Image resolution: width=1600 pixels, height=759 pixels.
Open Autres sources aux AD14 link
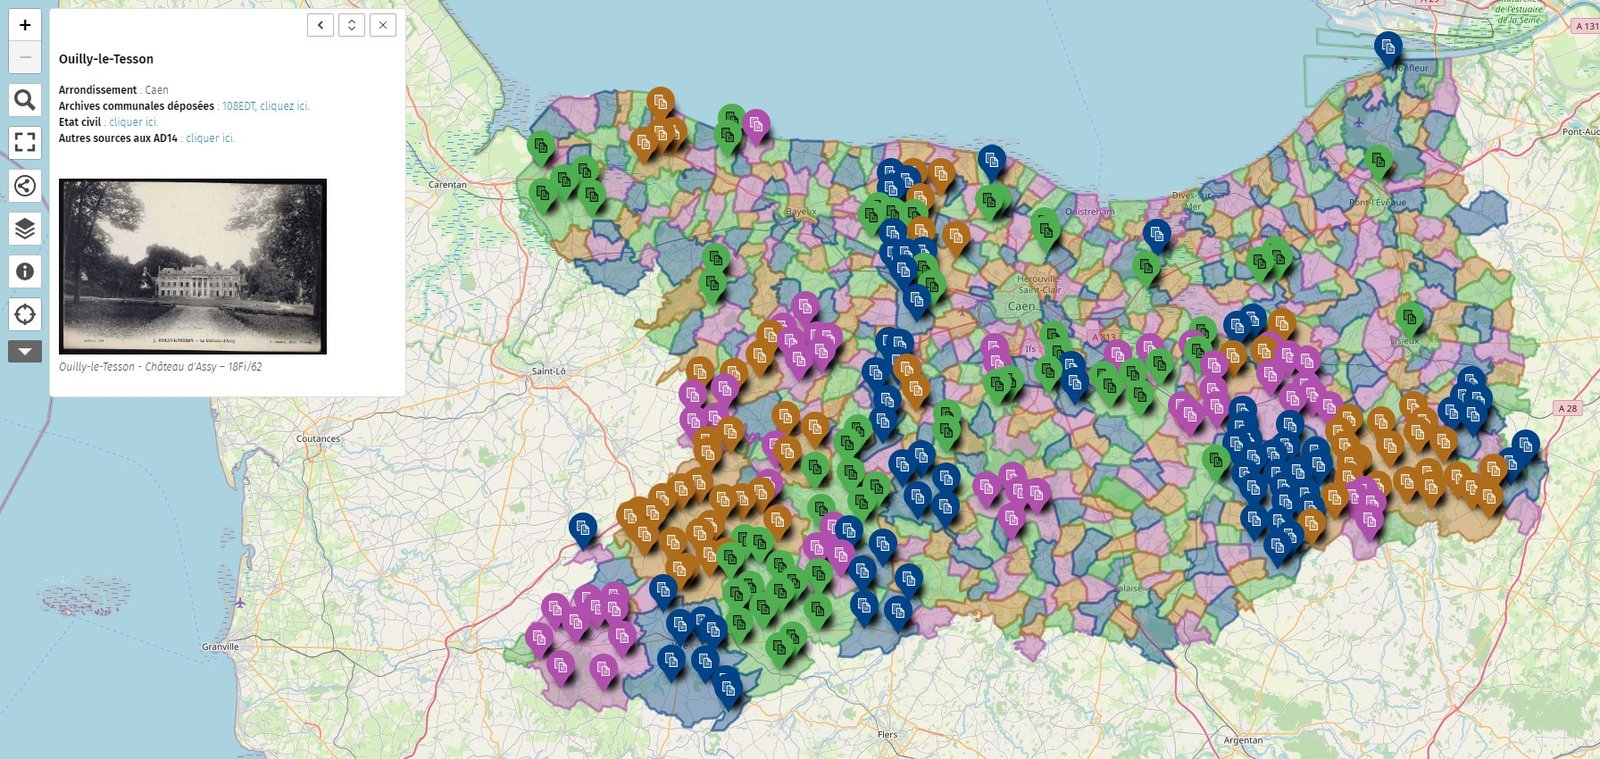tap(210, 138)
